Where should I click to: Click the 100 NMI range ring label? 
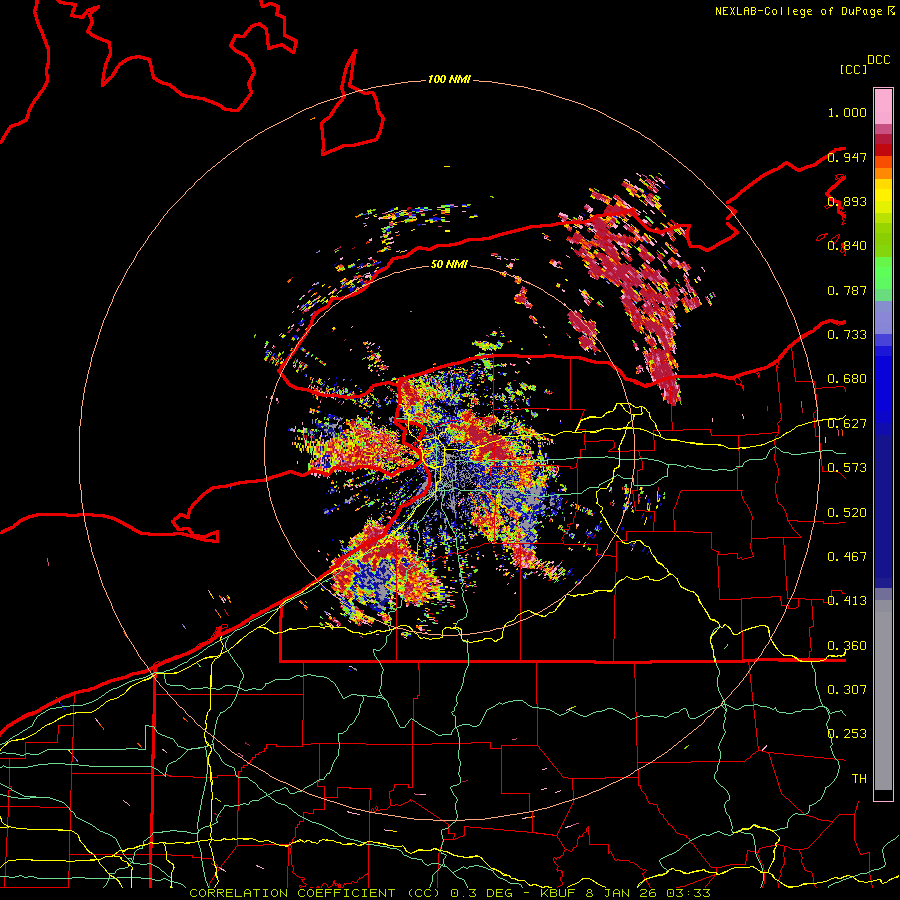click(449, 79)
